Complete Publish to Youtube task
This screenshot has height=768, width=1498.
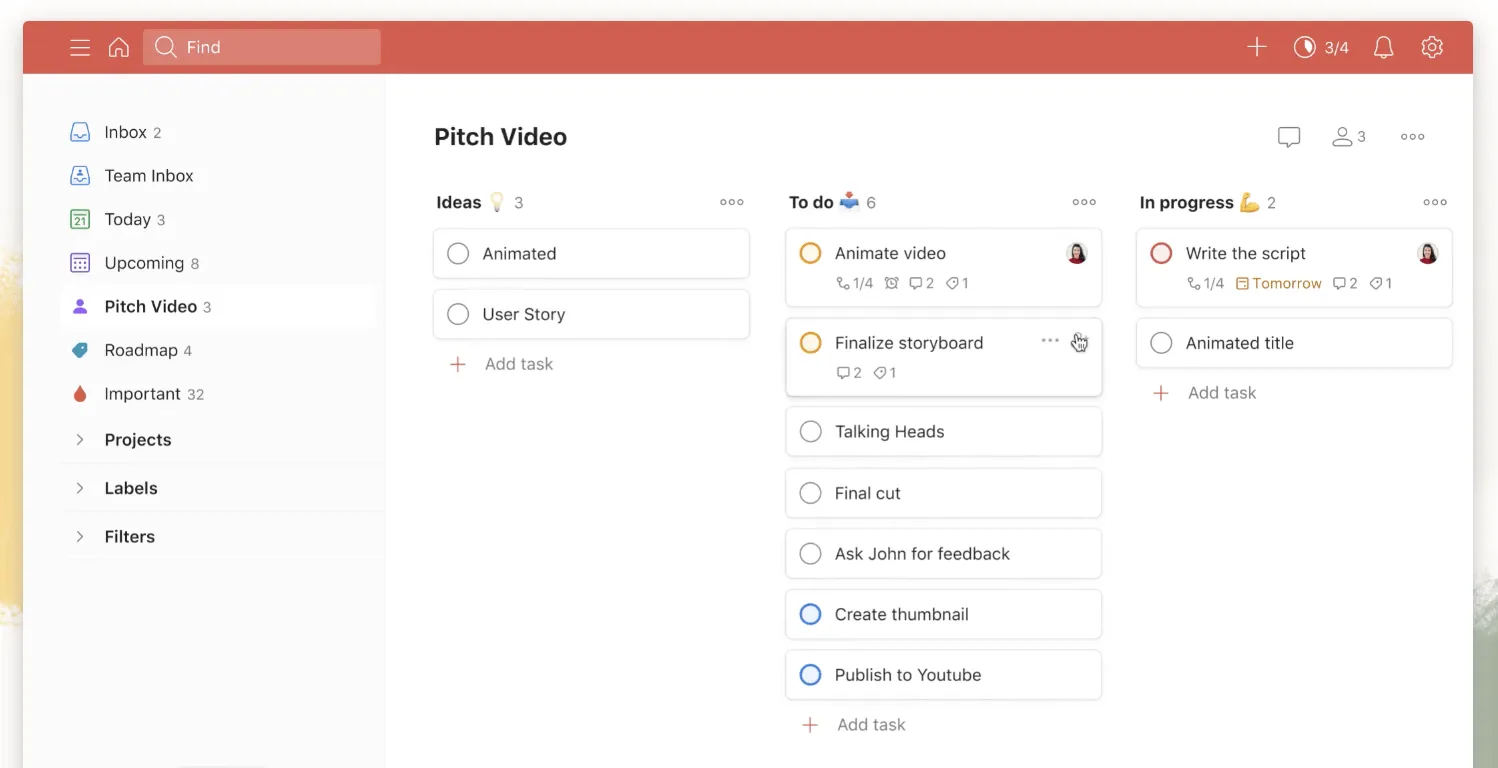811,675
